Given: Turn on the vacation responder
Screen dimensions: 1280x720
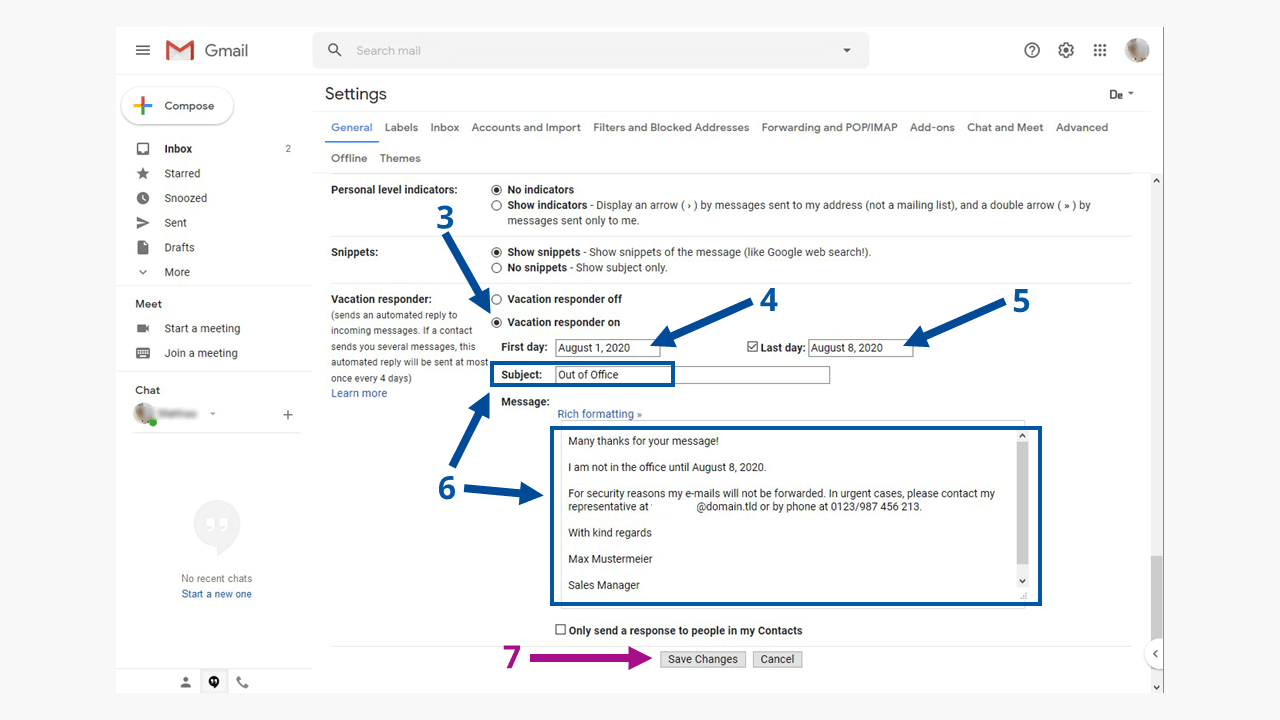Looking at the screenshot, I should point(496,322).
